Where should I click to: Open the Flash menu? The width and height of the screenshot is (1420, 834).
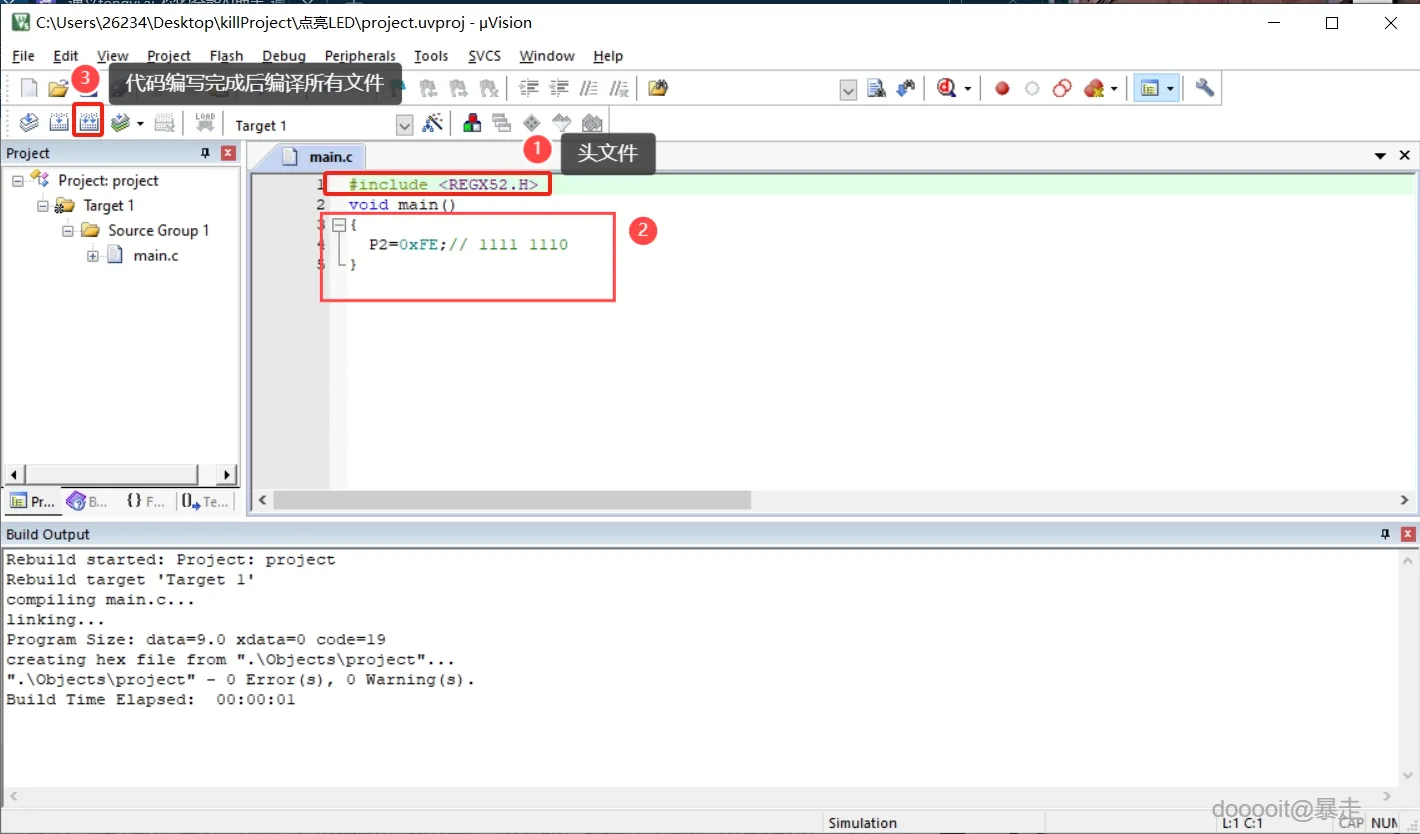pos(227,56)
